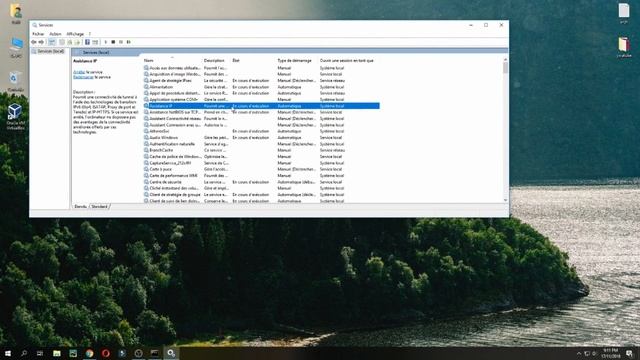Select the Carte de performance WMI service
The height and width of the screenshot is (360, 640).
pos(173,176)
